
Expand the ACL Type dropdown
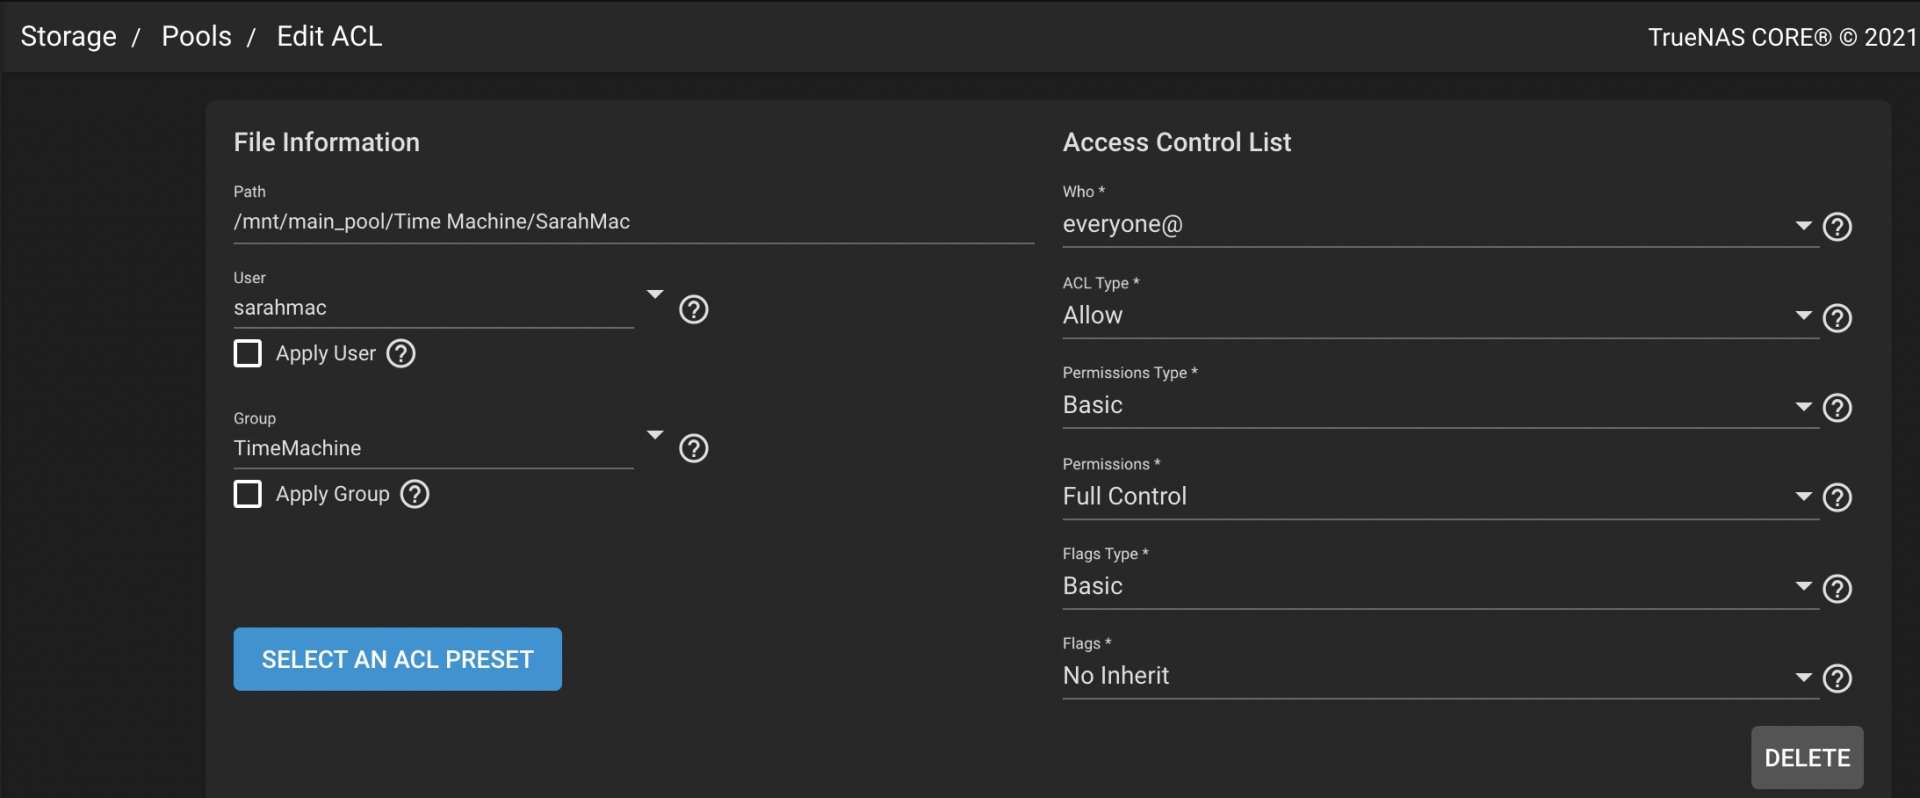pyautogui.click(x=1438, y=316)
